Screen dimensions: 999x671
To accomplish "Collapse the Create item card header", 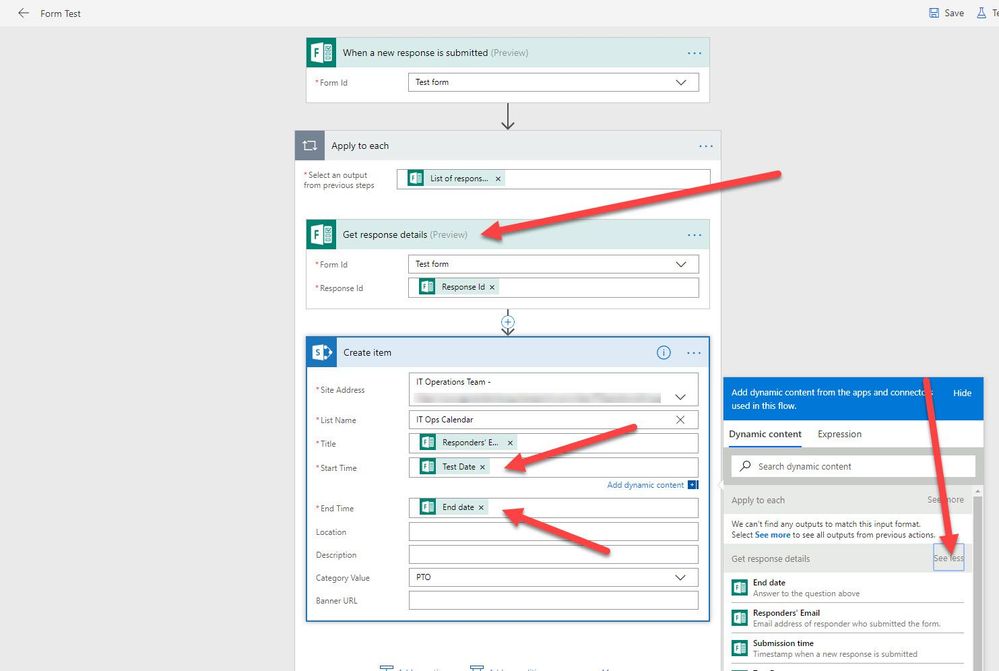I will tap(508, 352).
